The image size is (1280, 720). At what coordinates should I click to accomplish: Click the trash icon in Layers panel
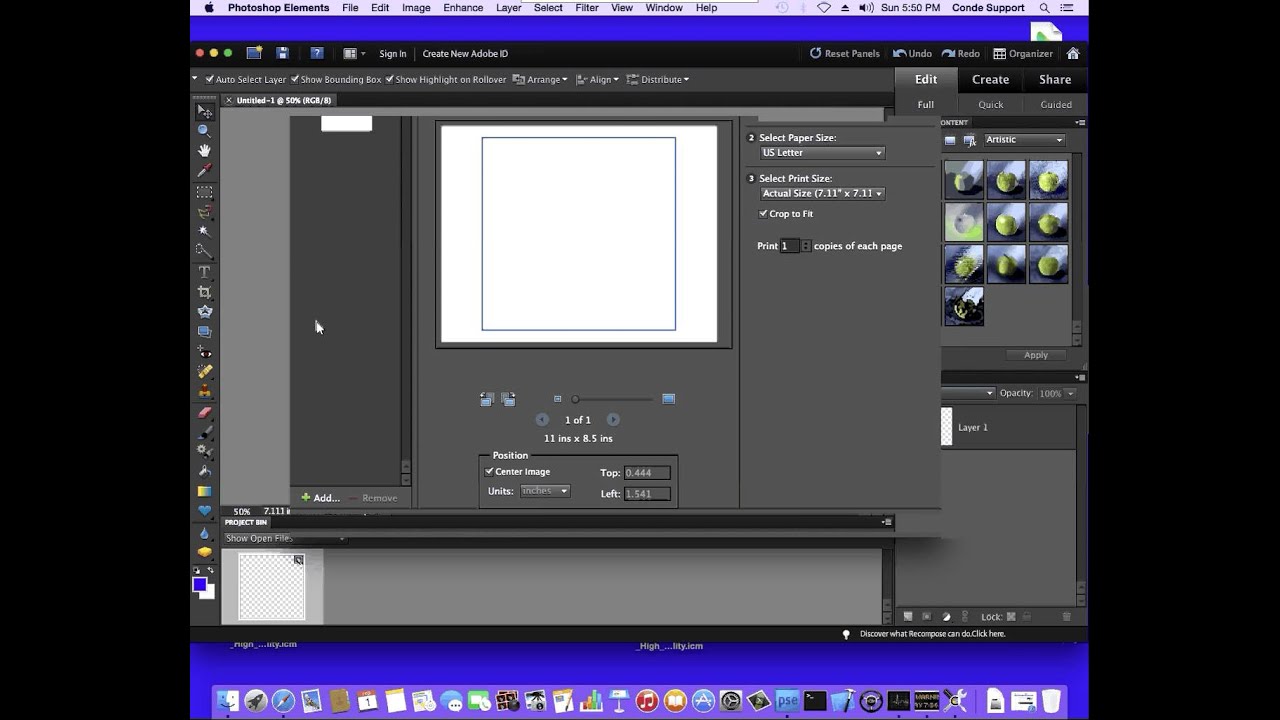click(1066, 617)
